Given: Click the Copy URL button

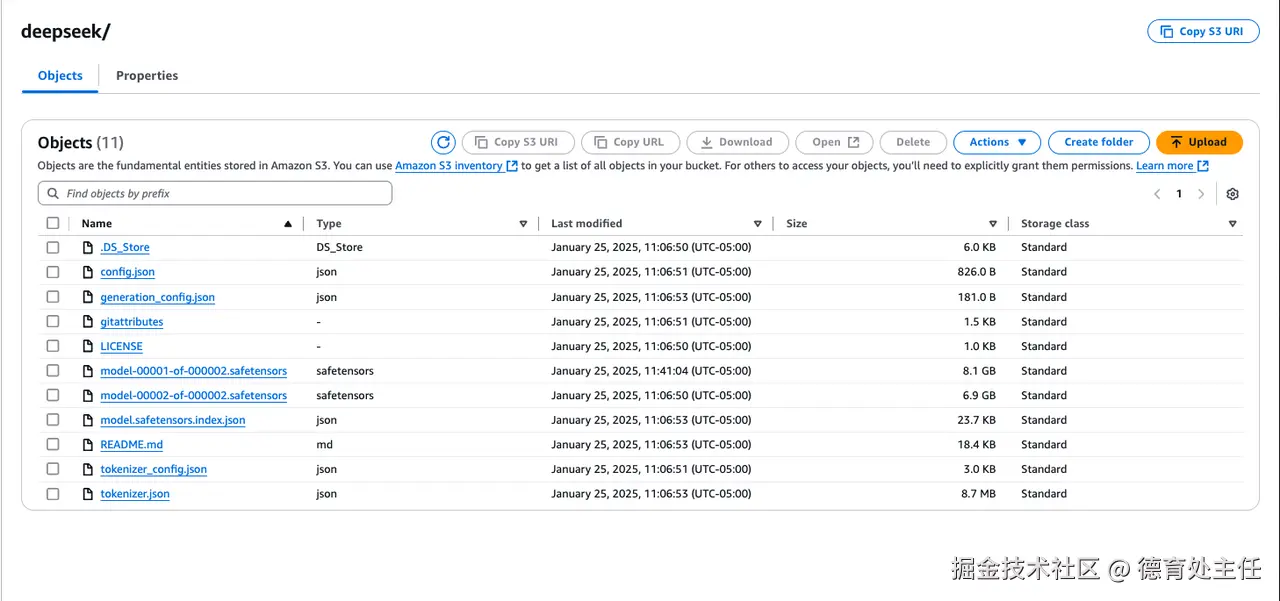Looking at the screenshot, I should (630, 142).
